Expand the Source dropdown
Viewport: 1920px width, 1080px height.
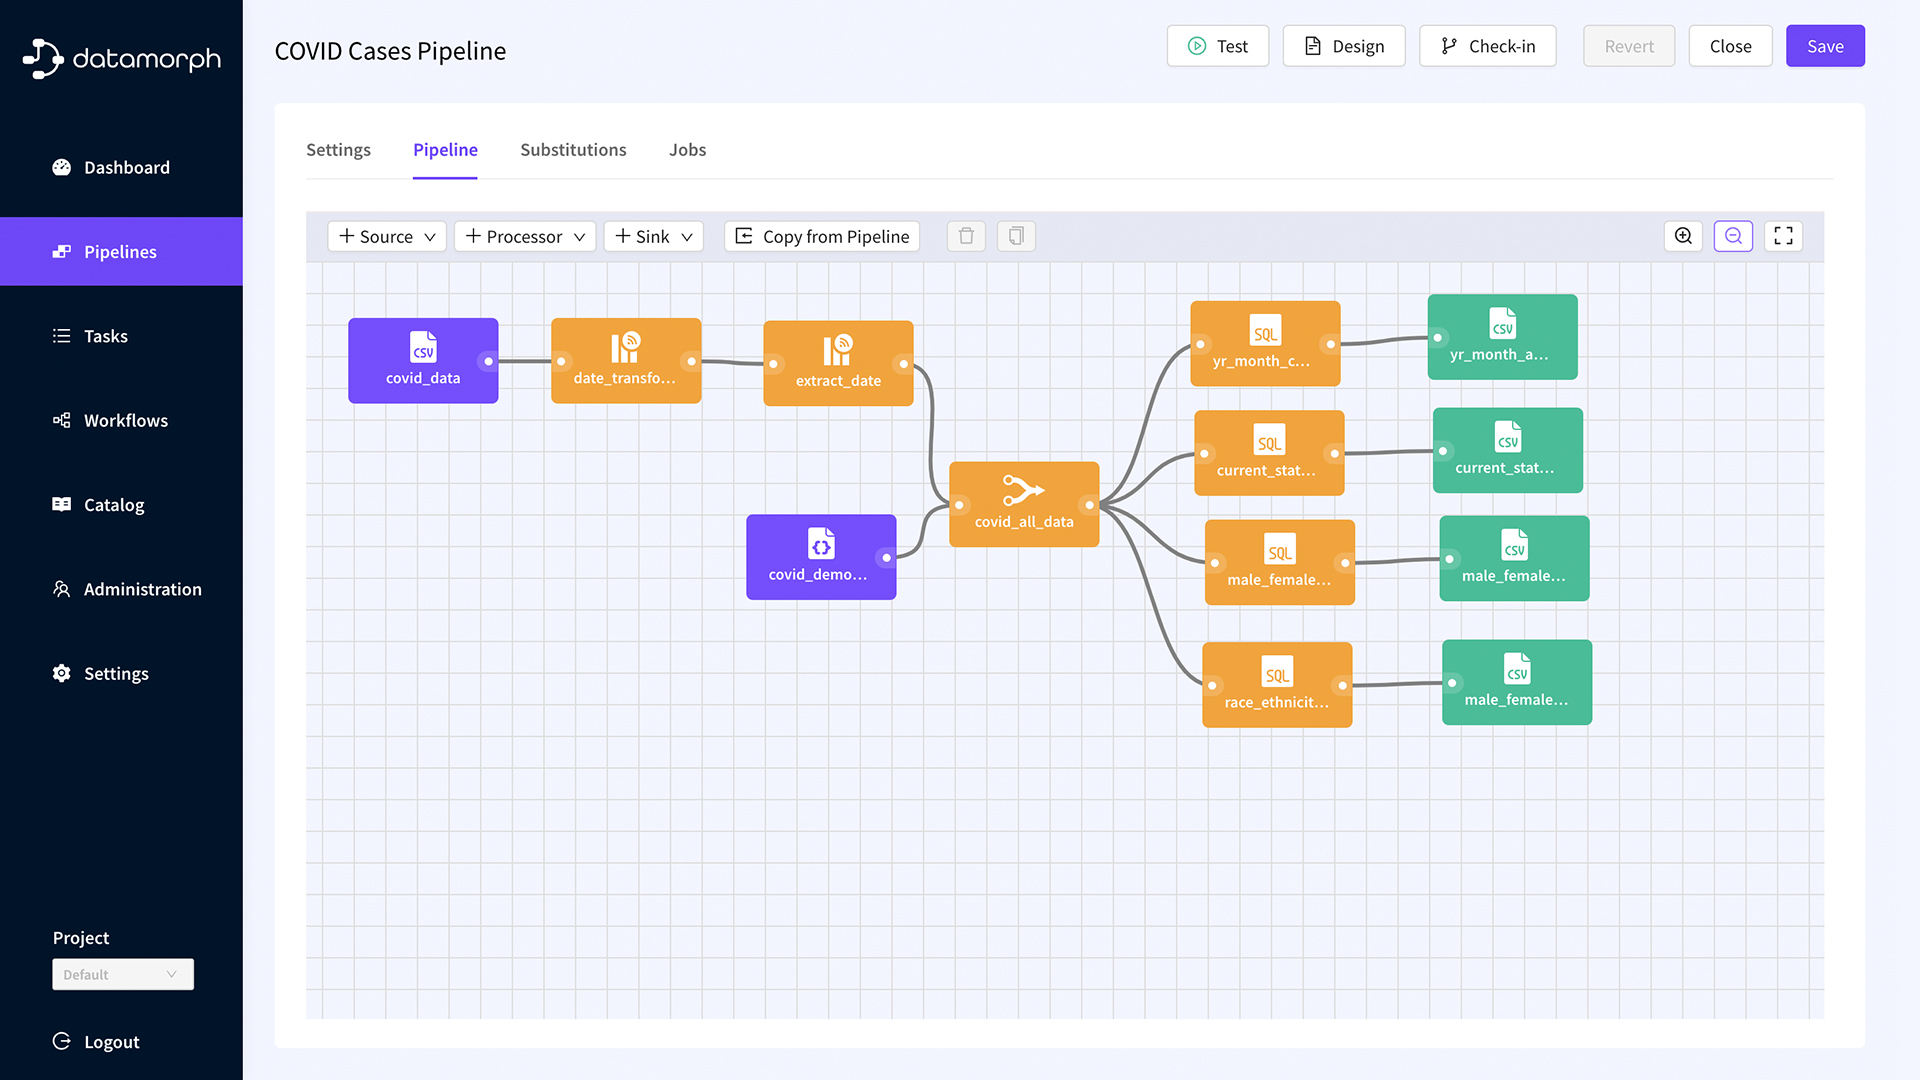coord(387,236)
